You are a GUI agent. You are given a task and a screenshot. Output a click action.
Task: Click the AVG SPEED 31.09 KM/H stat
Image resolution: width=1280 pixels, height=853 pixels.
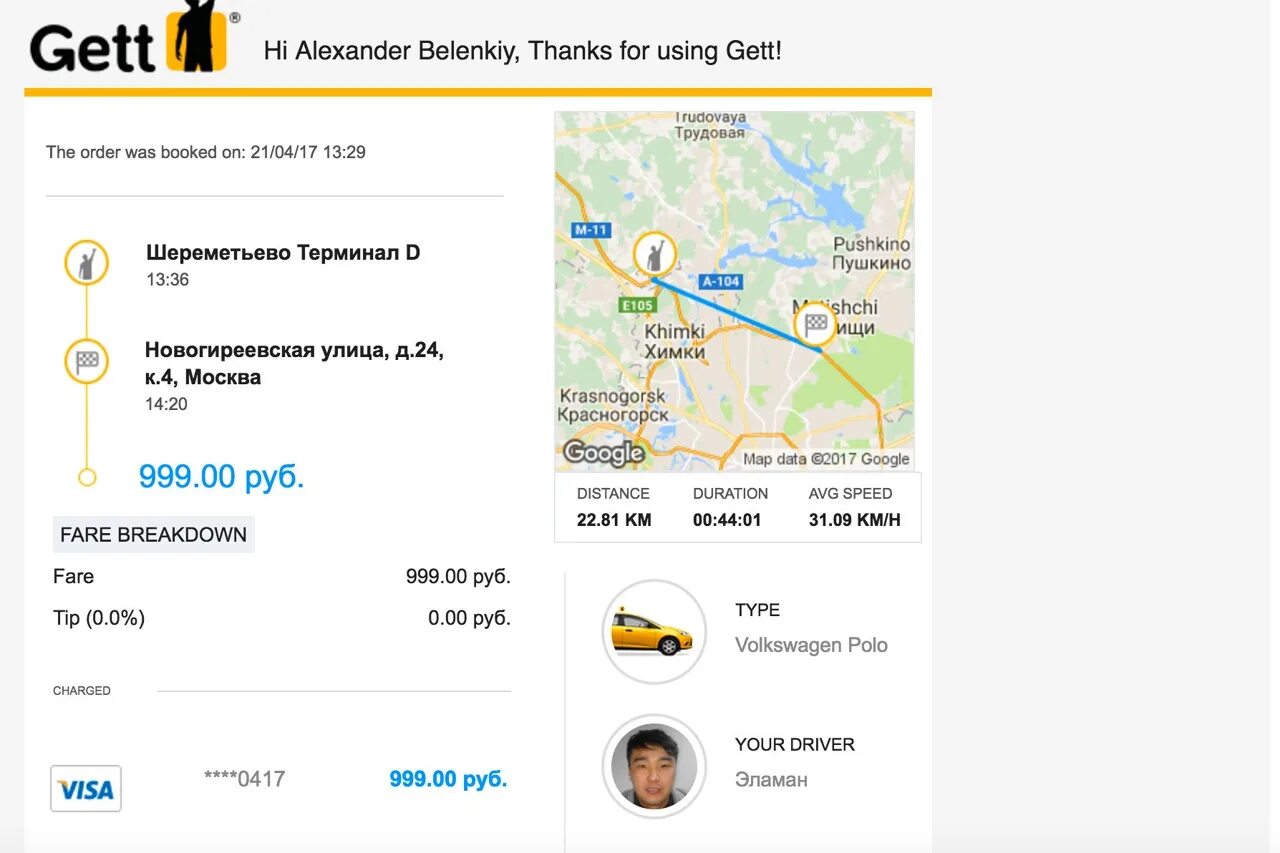coord(854,507)
